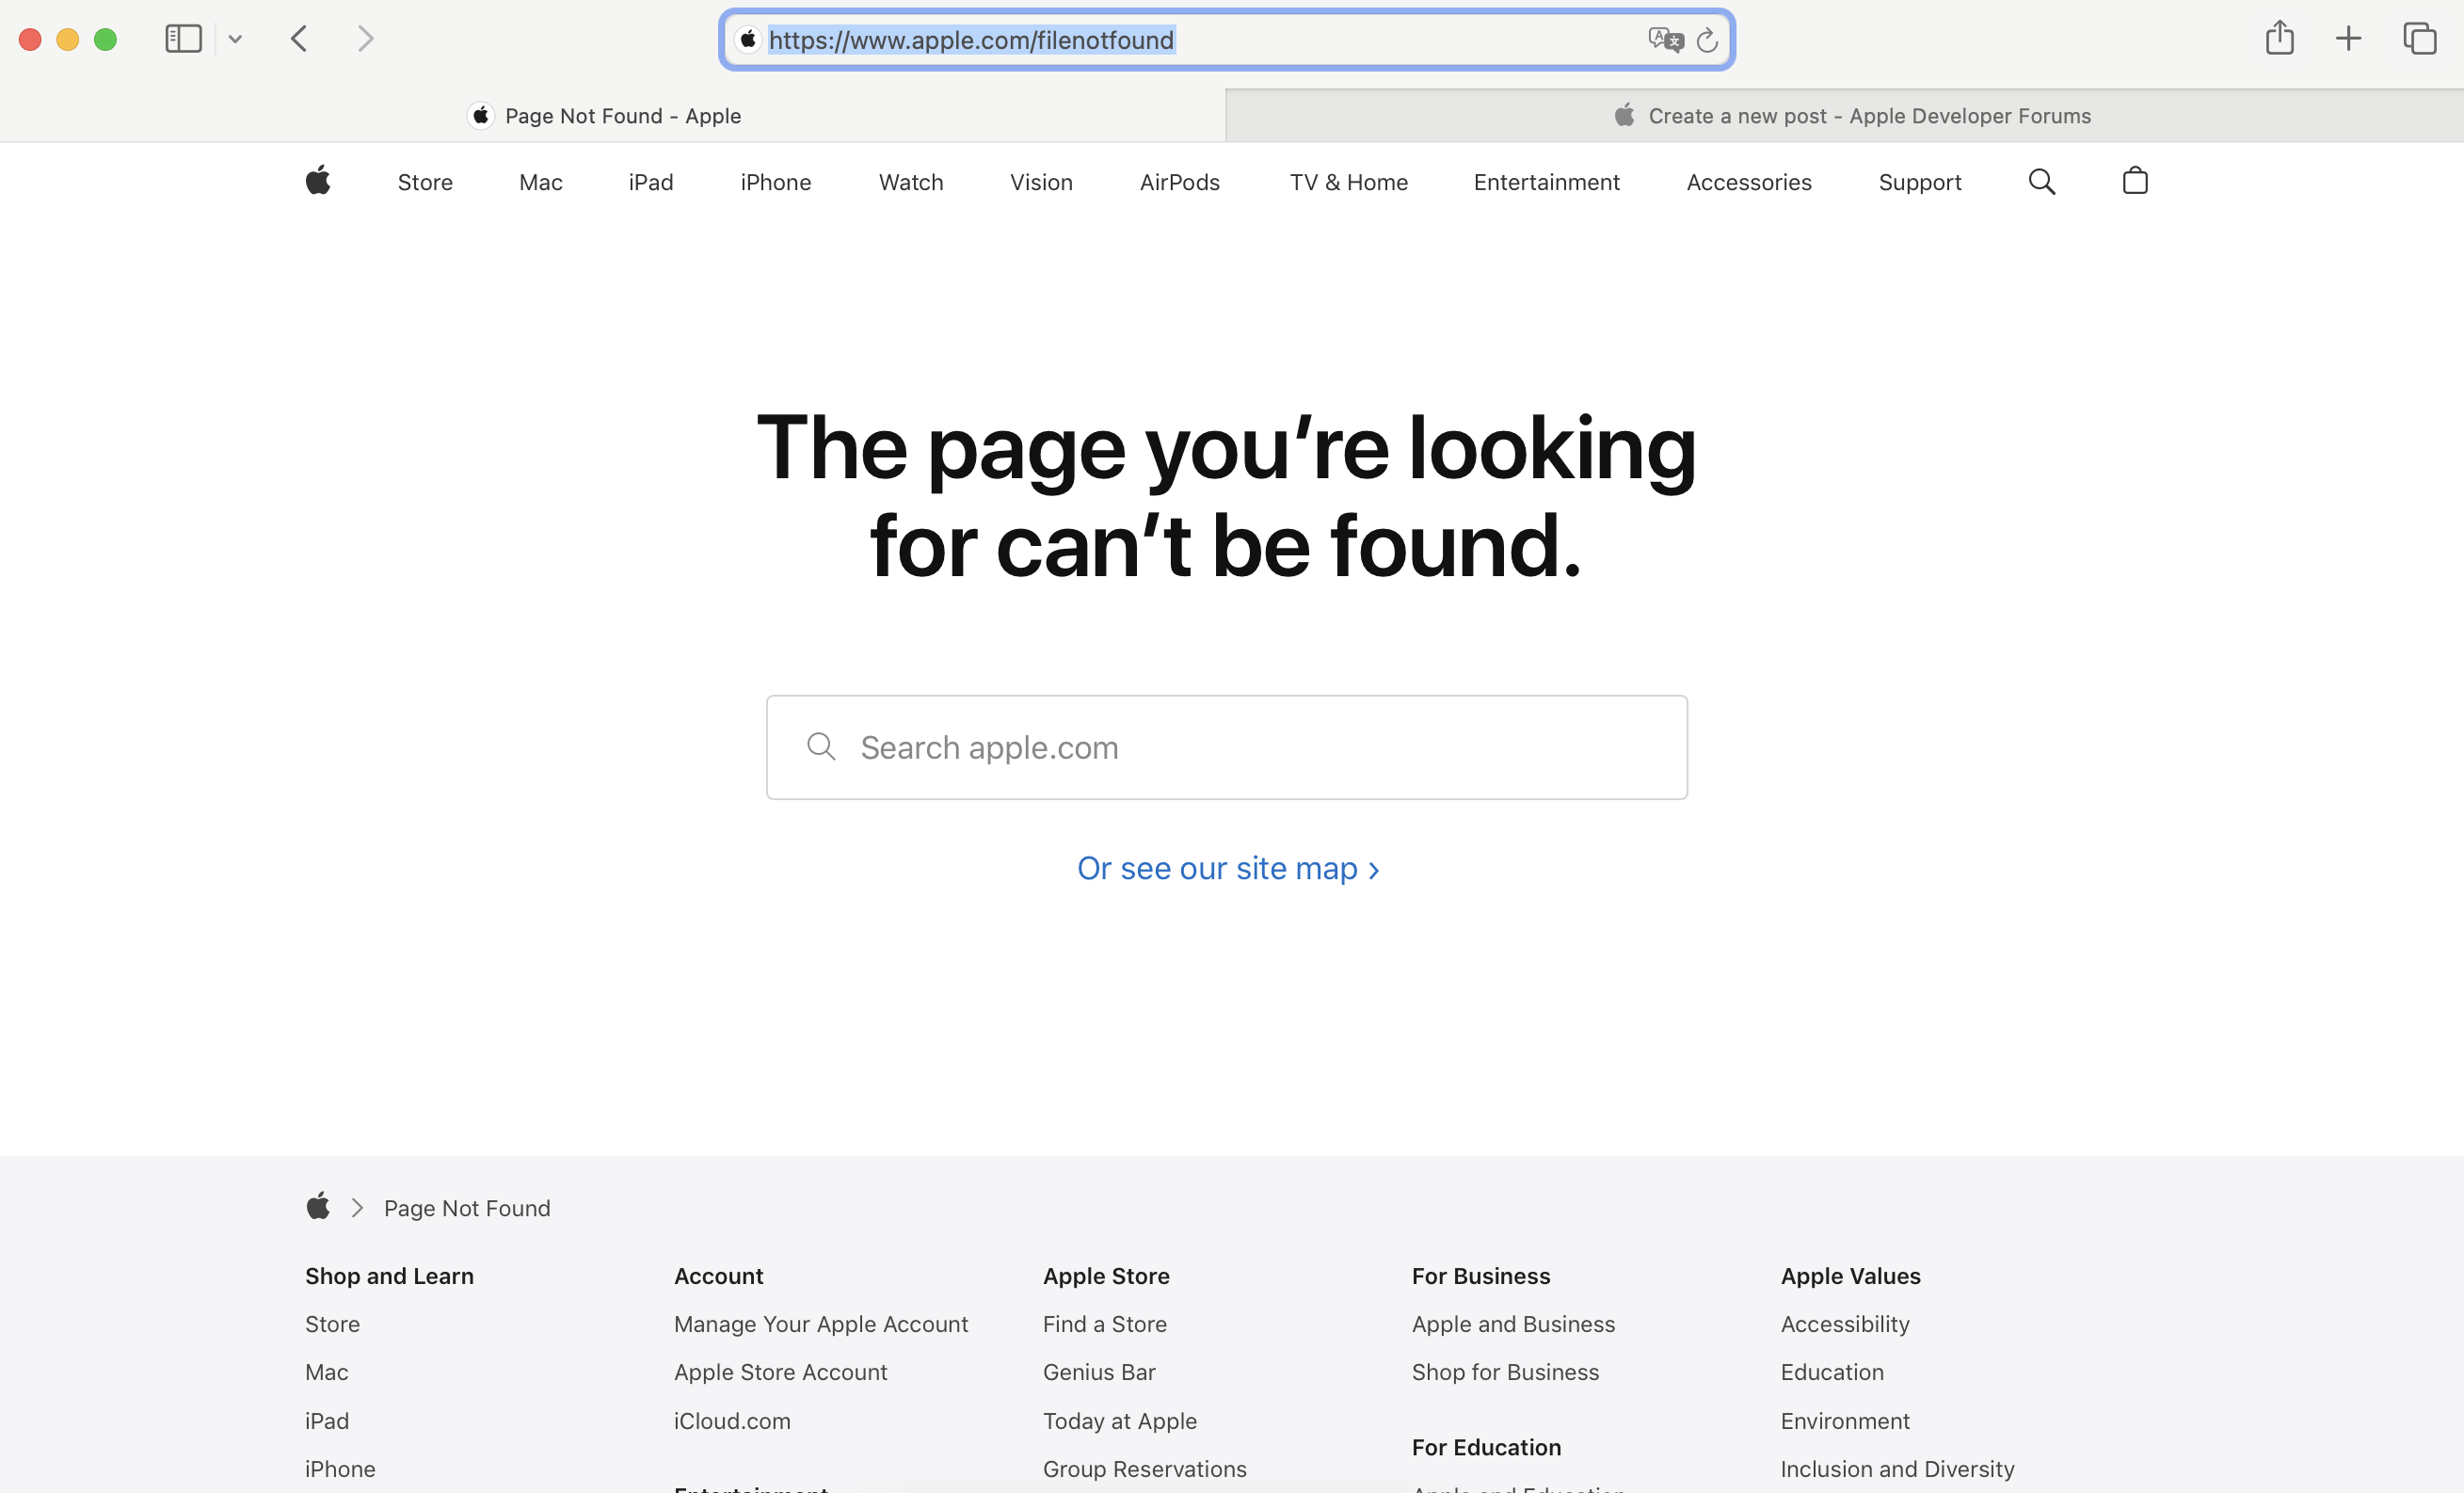This screenshot has width=2464, height=1493.
Task: Open the Vision navigation item
Action: tap(1041, 182)
